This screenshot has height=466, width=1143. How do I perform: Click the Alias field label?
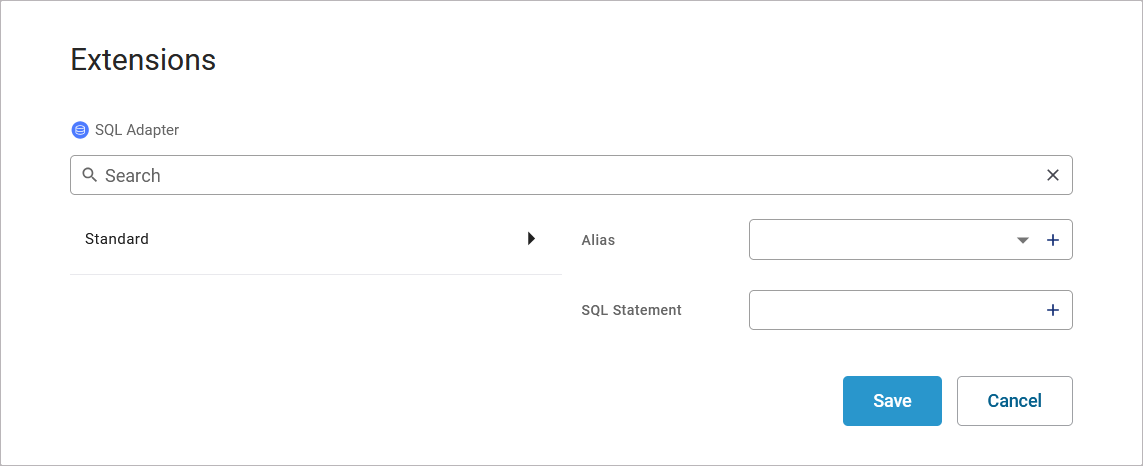coord(598,240)
